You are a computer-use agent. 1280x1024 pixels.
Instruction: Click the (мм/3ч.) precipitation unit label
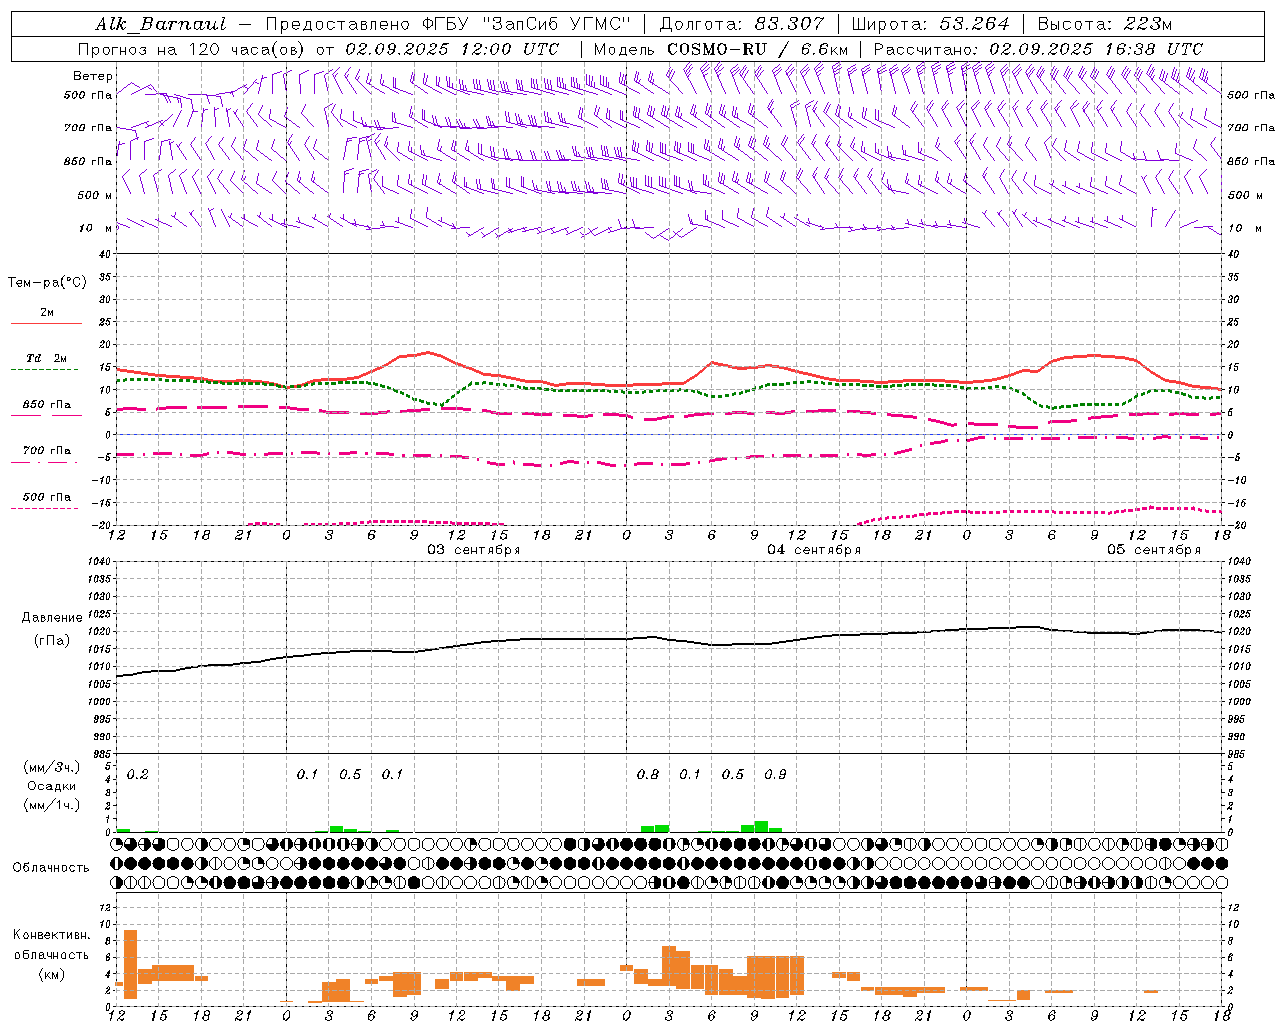pyautogui.click(x=52, y=767)
